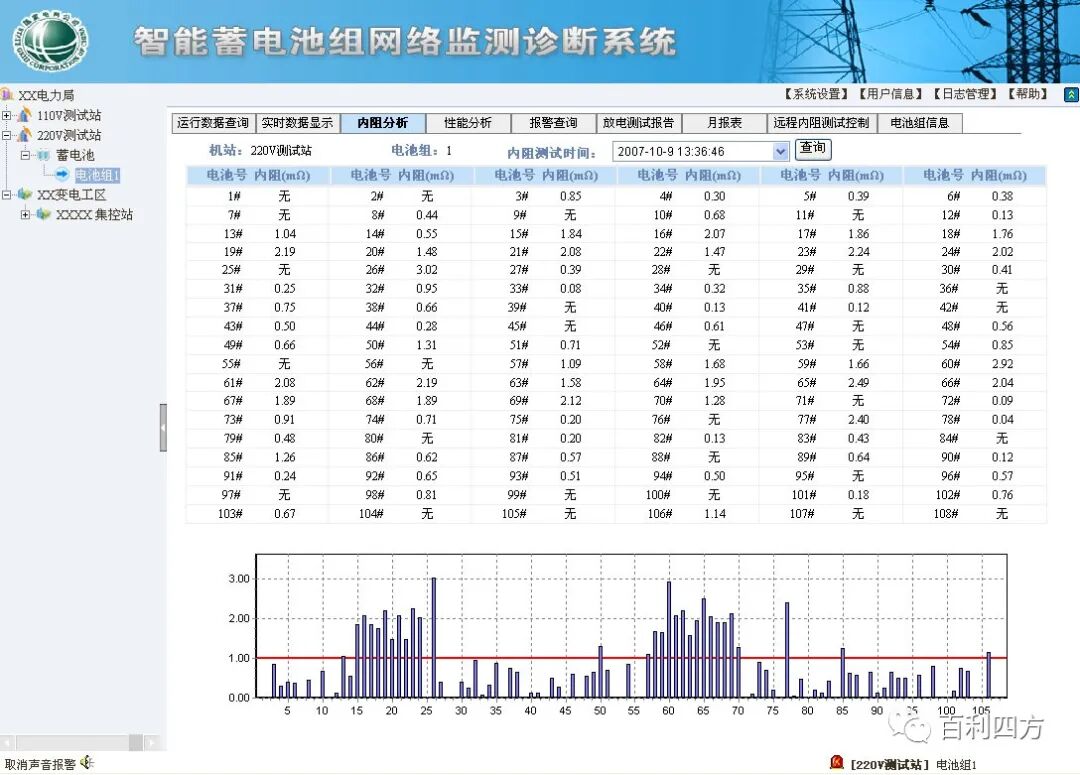Click battery 60# resistance value 2.92
Viewport: 1080px width, 775px height.
1002,364
